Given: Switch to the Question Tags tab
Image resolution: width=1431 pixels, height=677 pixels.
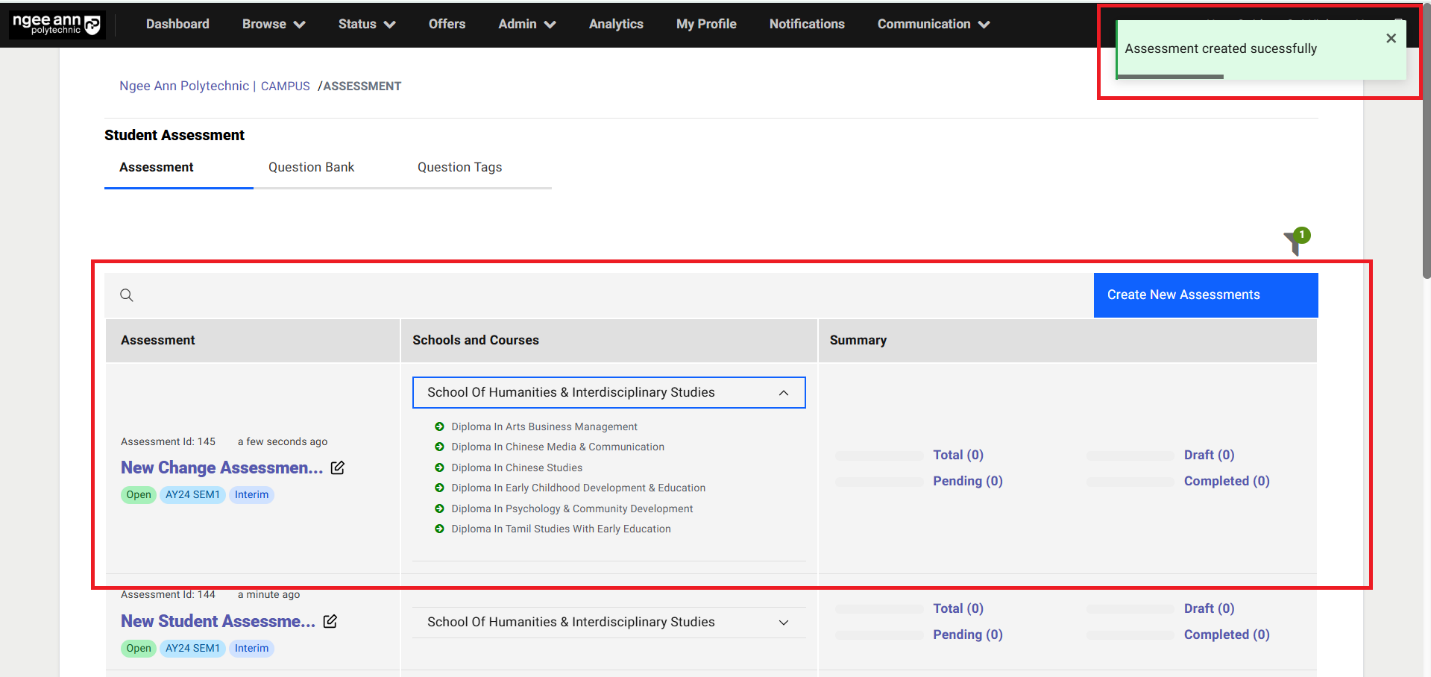Looking at the screenshot, I should pyautogui.click(x=459, y=167).
